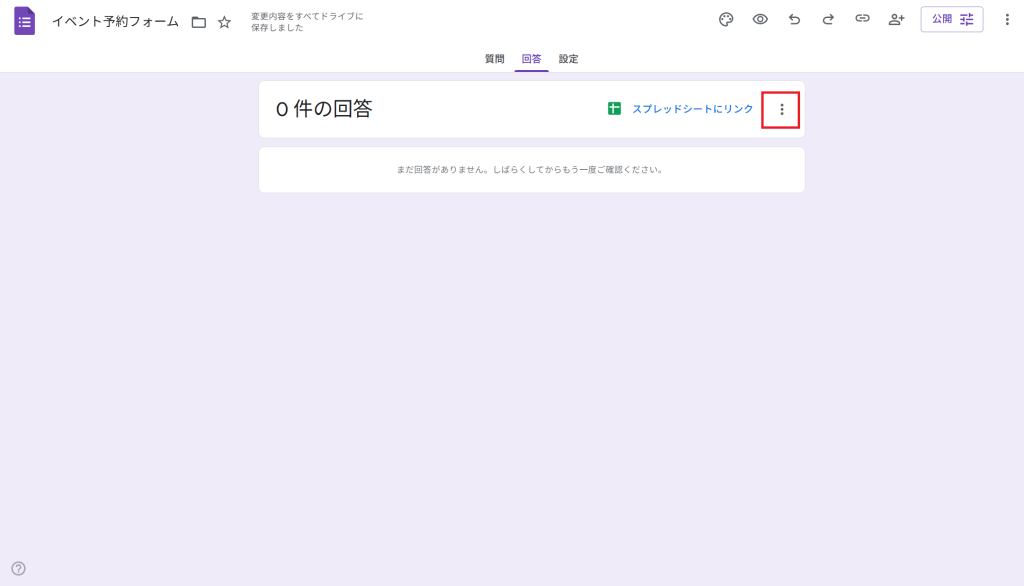Screen dimensions: 1024x586
Task: Open the help question mark icon
Action: pos(18,568)
